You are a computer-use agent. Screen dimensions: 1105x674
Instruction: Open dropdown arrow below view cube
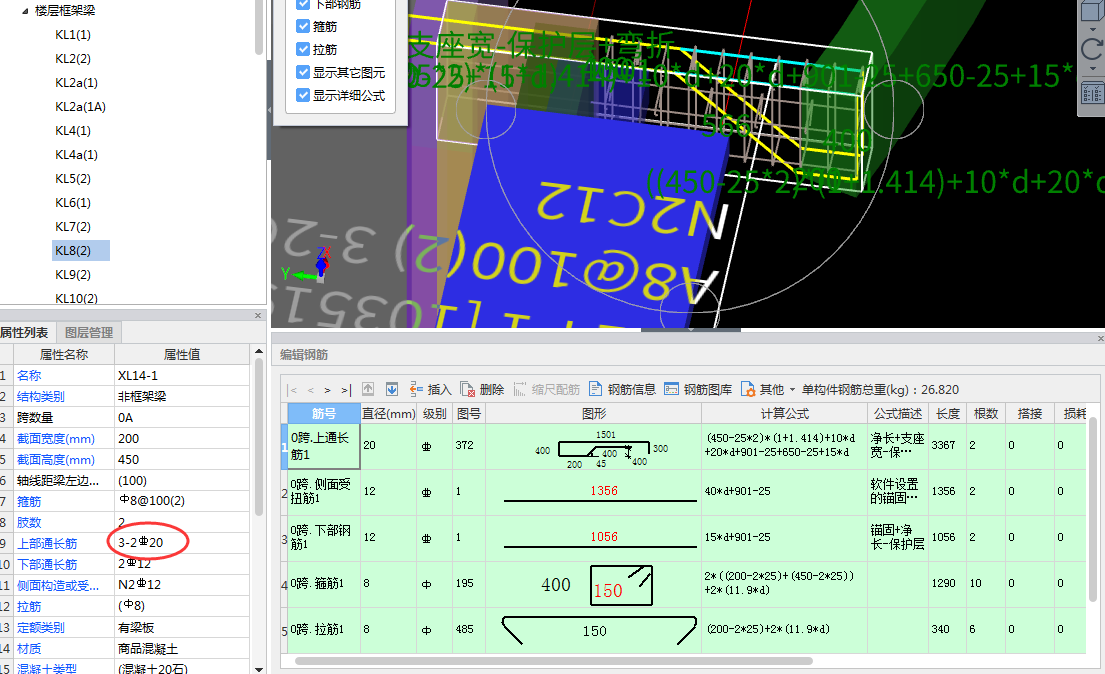pyautogui.click(x=1093, y=30)
